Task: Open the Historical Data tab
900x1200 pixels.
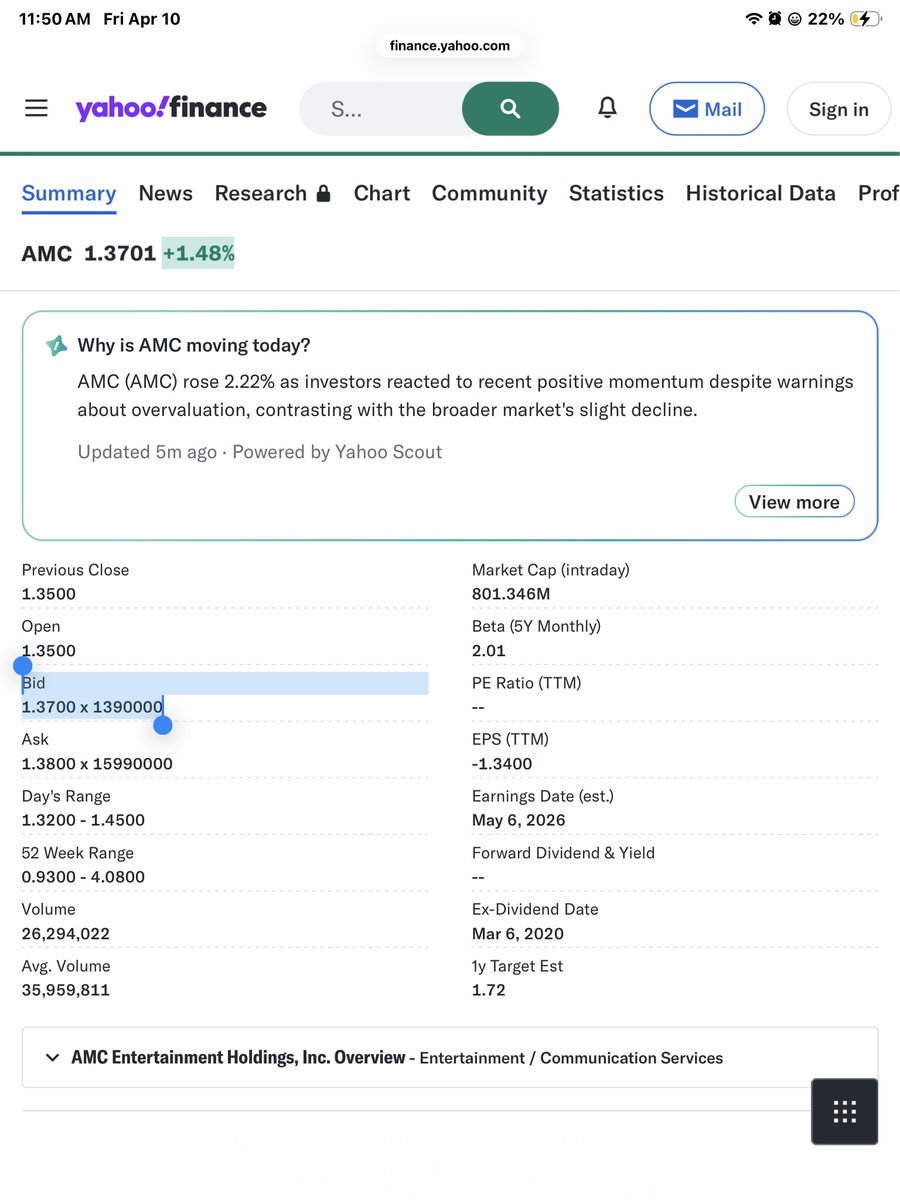Action: click(x=761, y=193)
